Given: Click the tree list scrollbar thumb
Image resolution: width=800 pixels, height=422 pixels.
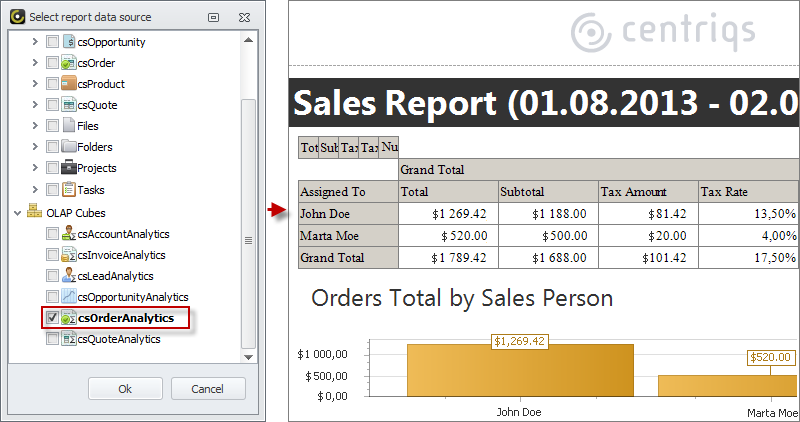Looking at the screenshot, I should 248,224.
